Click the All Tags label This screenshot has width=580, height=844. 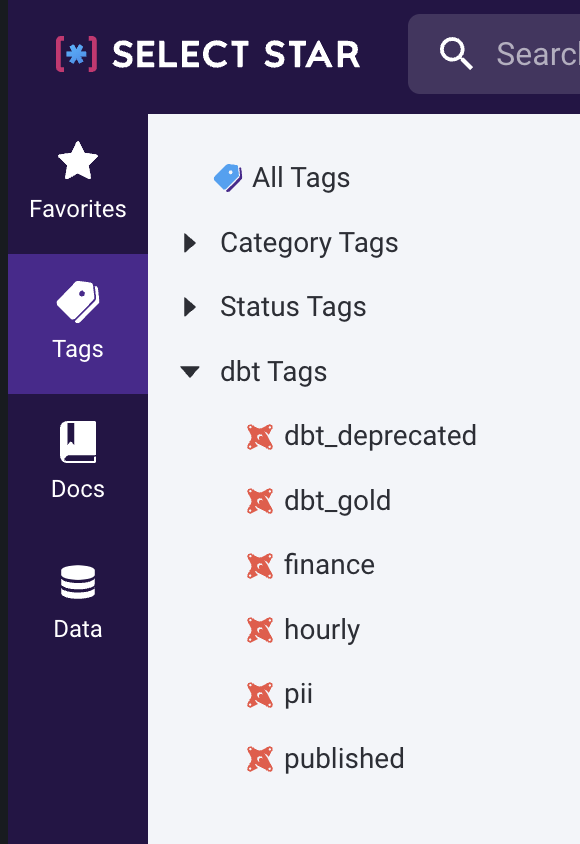pos(301,178)
